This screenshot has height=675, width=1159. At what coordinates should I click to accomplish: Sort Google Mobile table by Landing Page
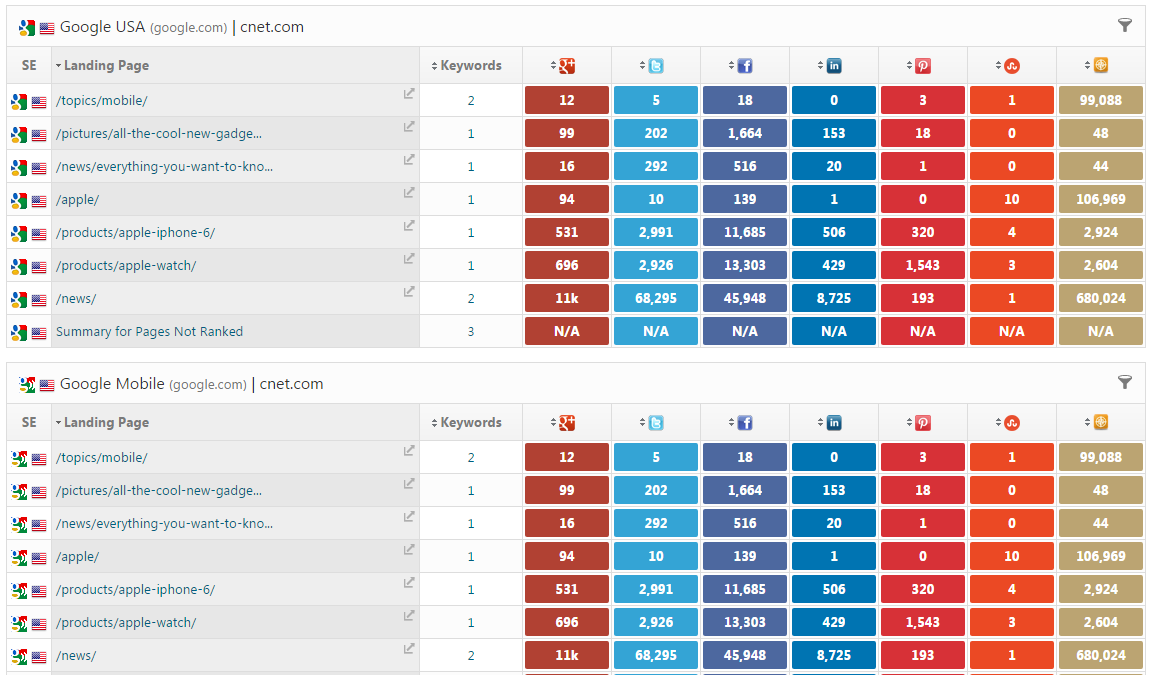(x=105, y=423)
